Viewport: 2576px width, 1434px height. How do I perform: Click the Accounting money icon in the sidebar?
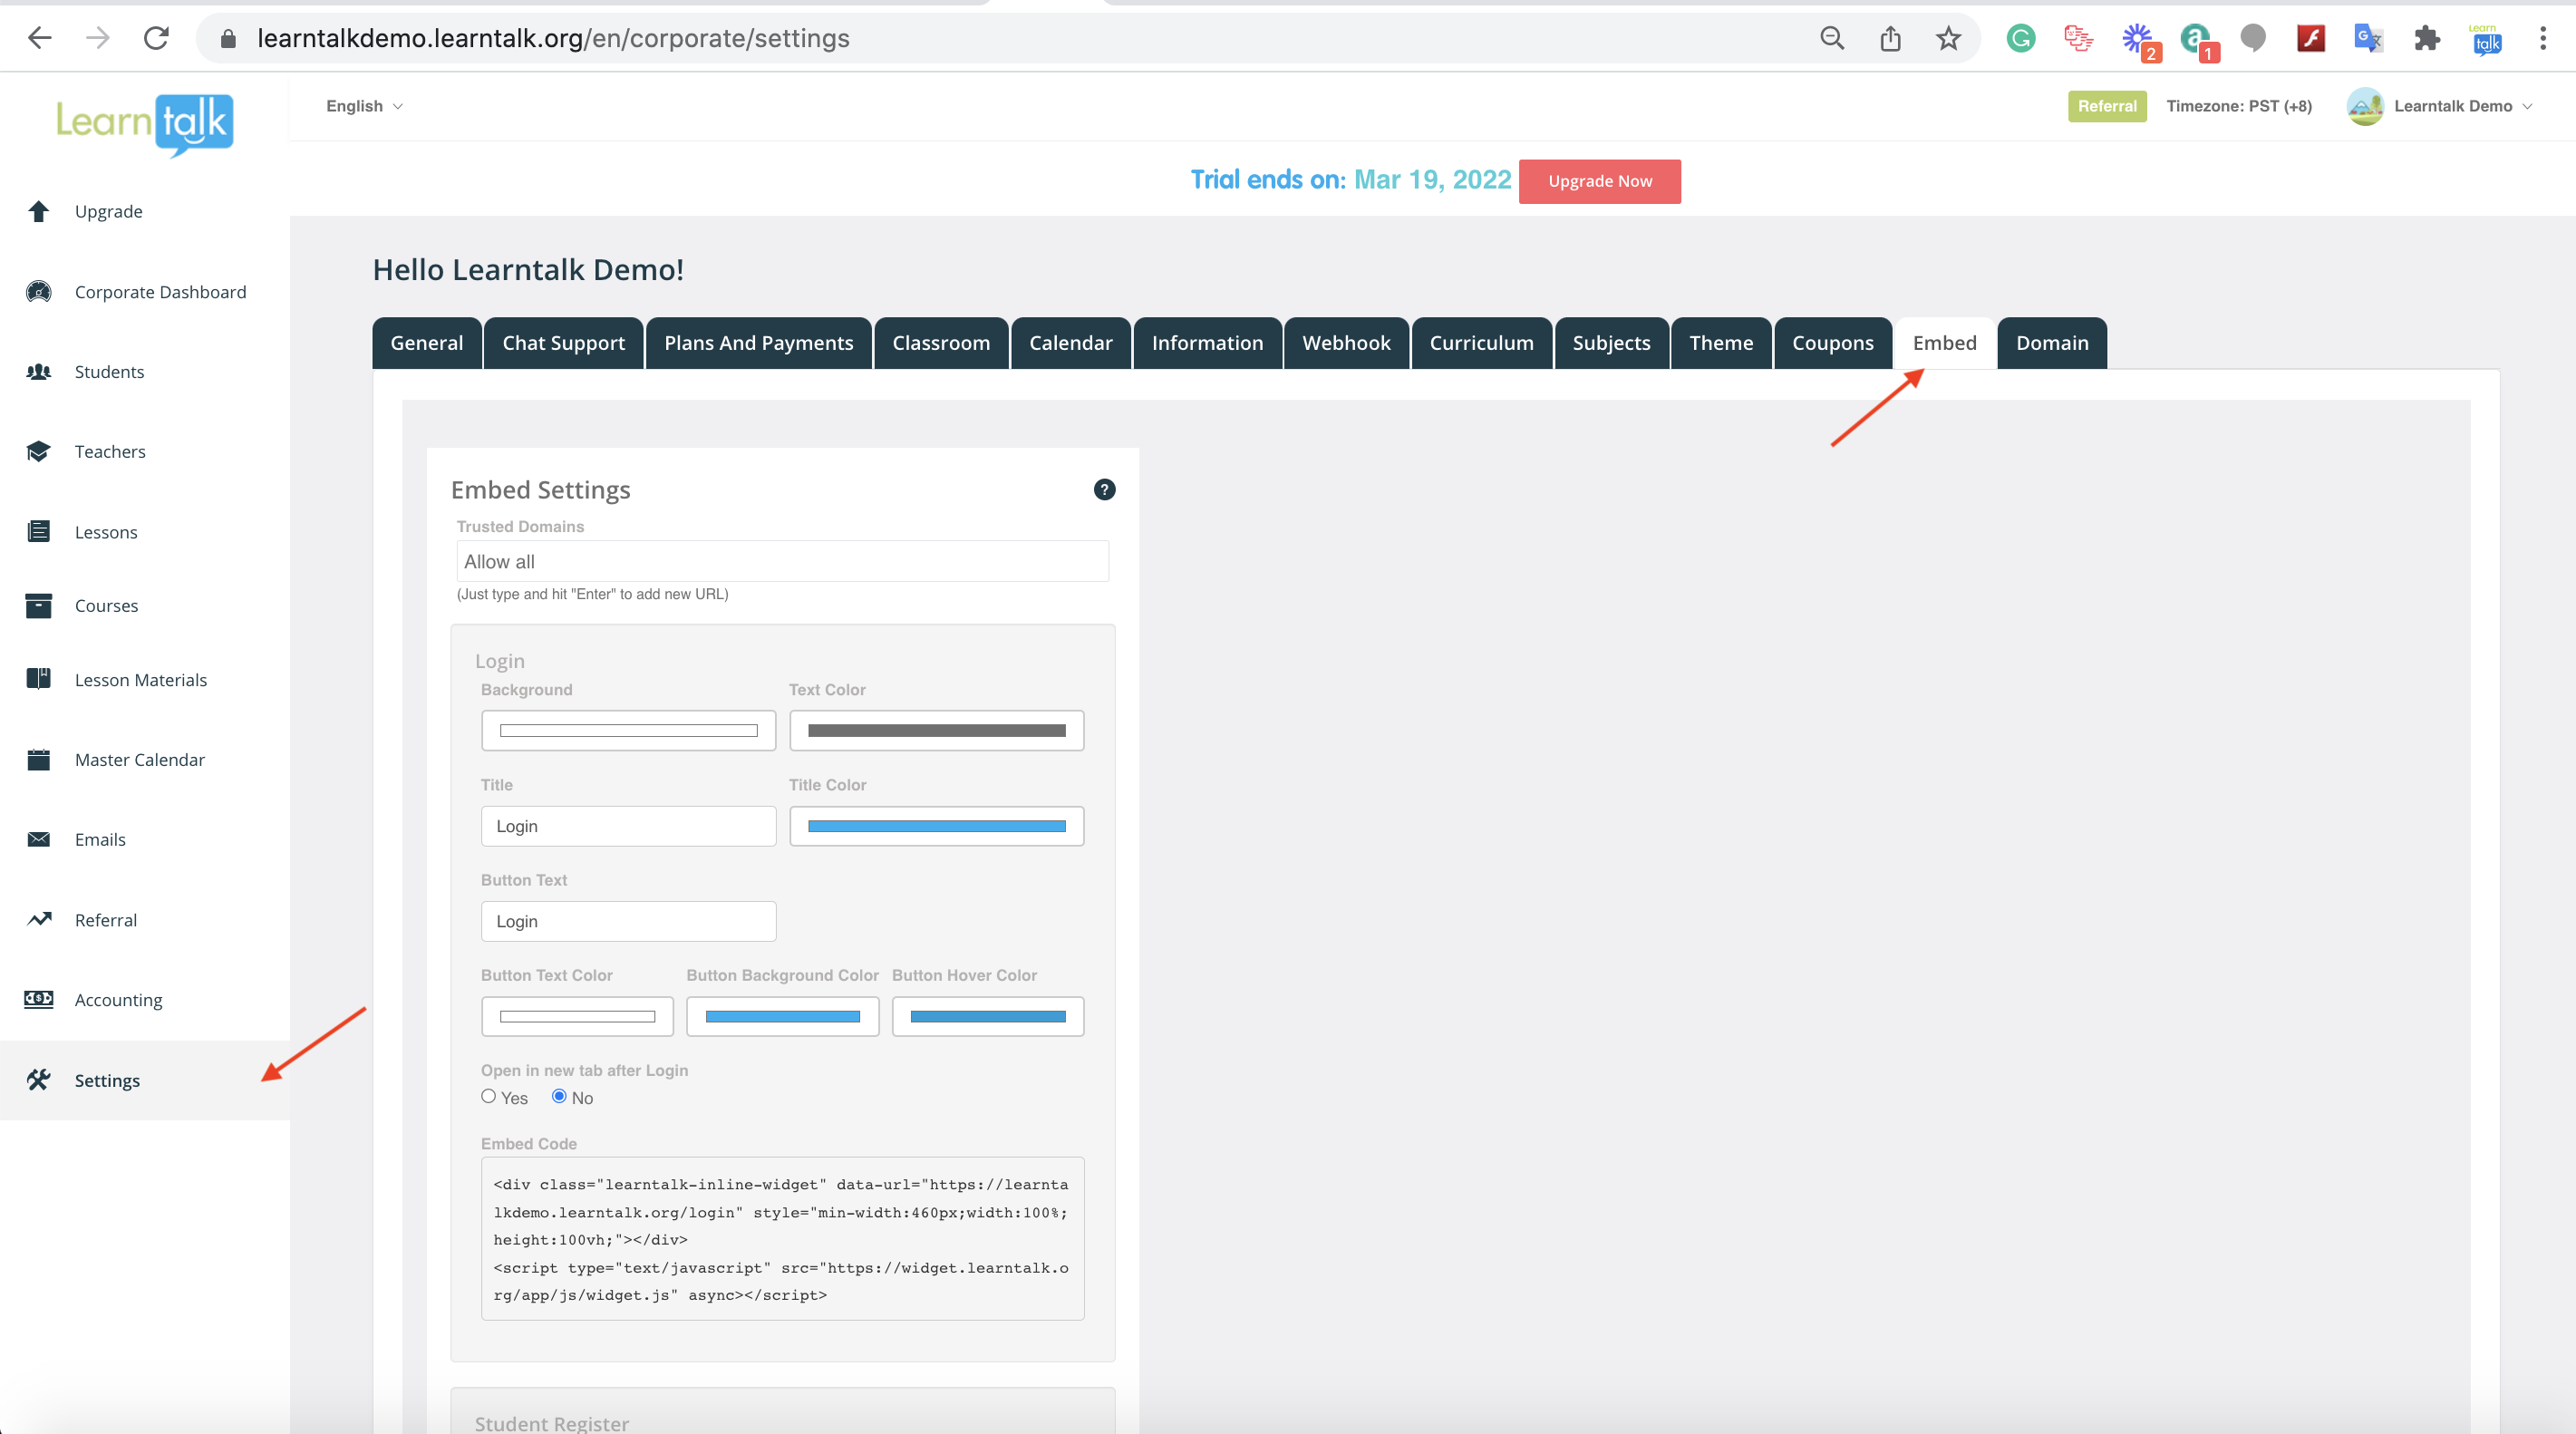[x=39, y=999]
